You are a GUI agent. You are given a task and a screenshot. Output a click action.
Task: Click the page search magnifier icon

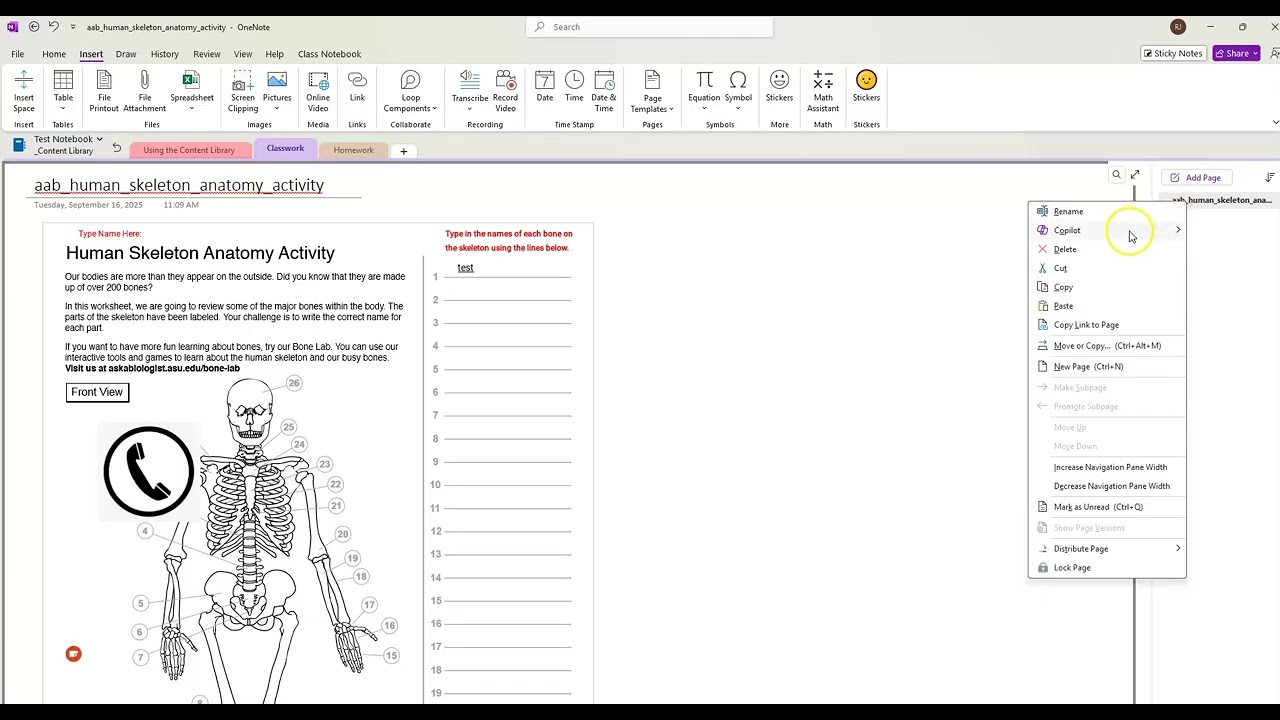1116,175
